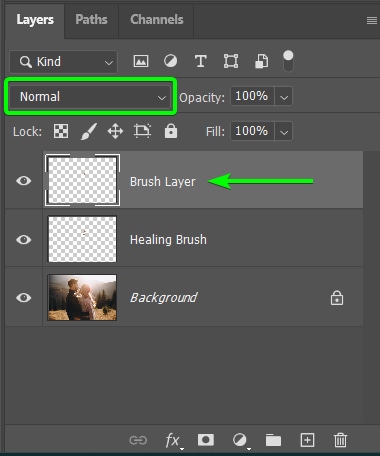This screenshot has width=380, height=456.
Task: Filter for type layers icon
Action: (x=201, y=61)
